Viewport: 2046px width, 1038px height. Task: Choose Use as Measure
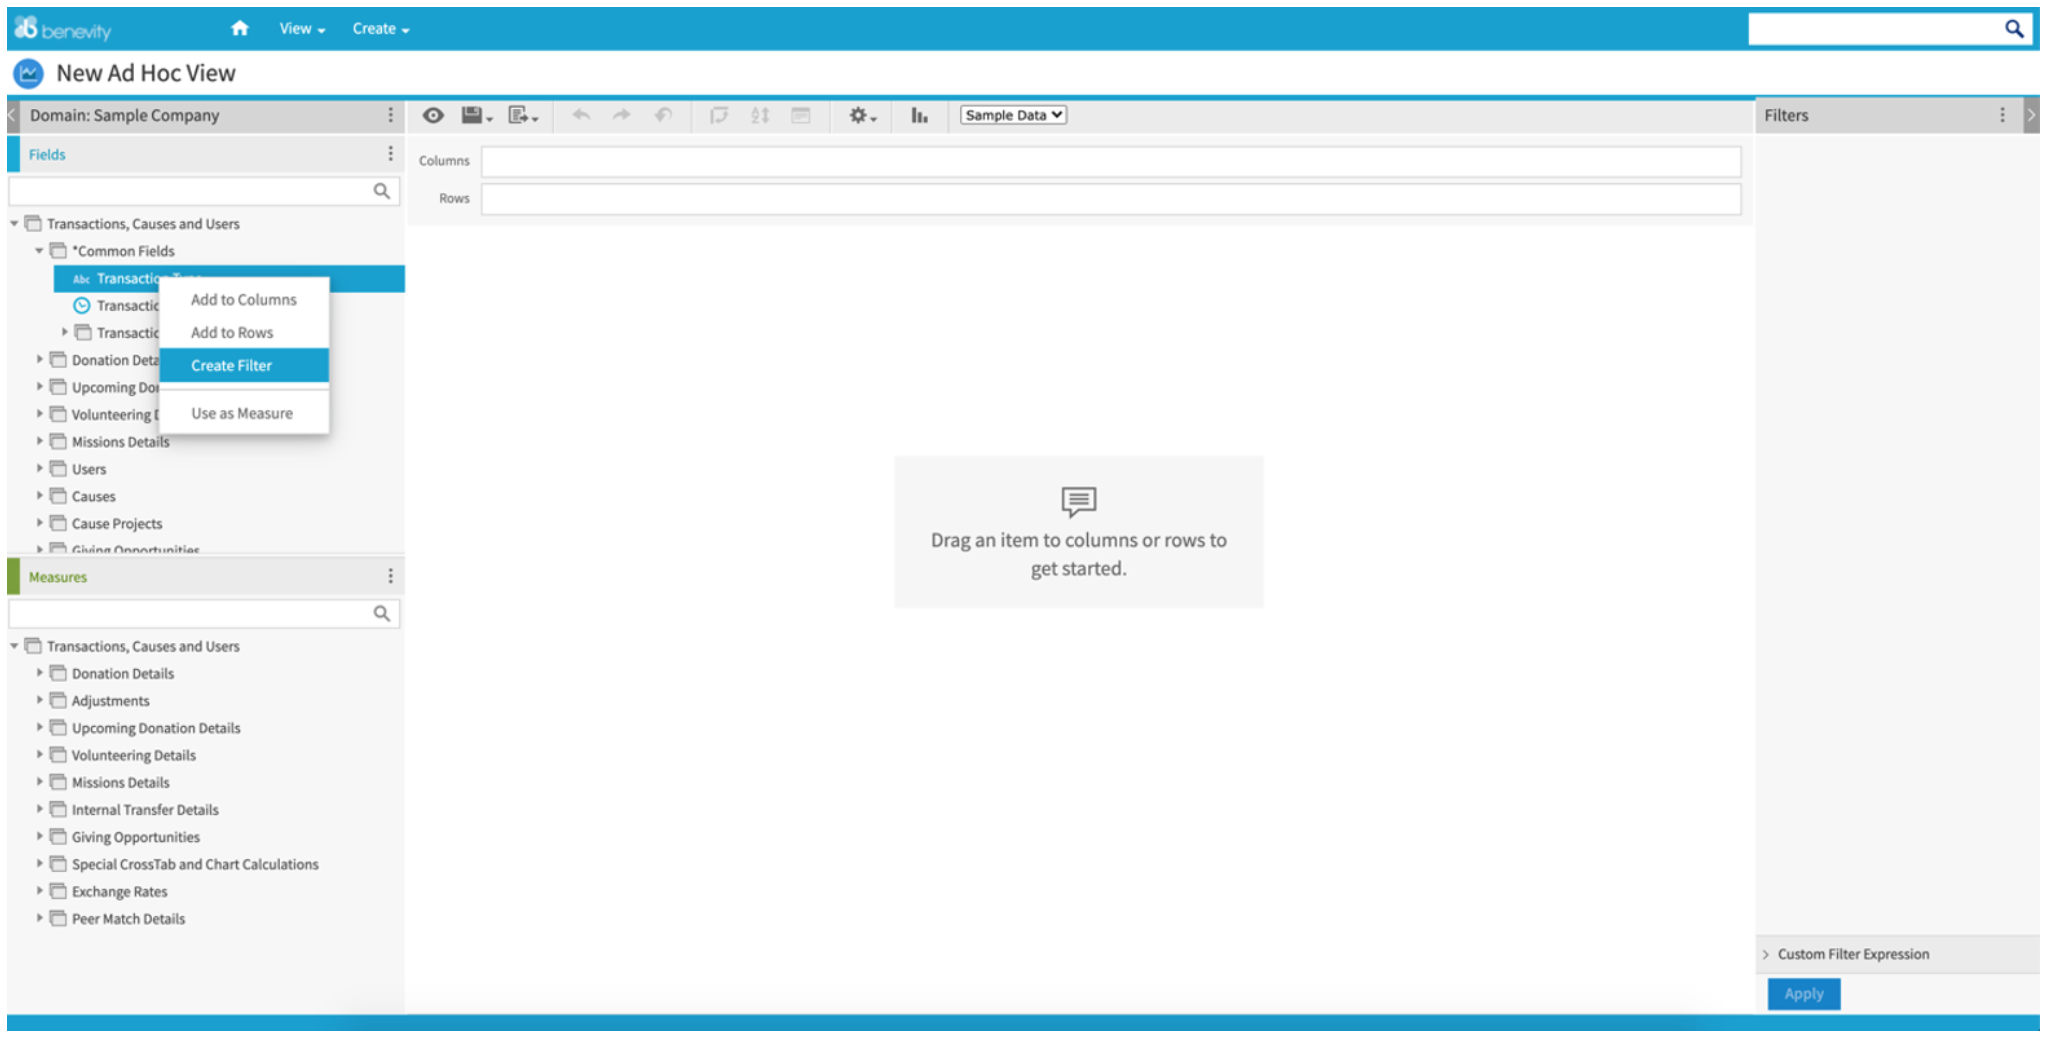244,413
